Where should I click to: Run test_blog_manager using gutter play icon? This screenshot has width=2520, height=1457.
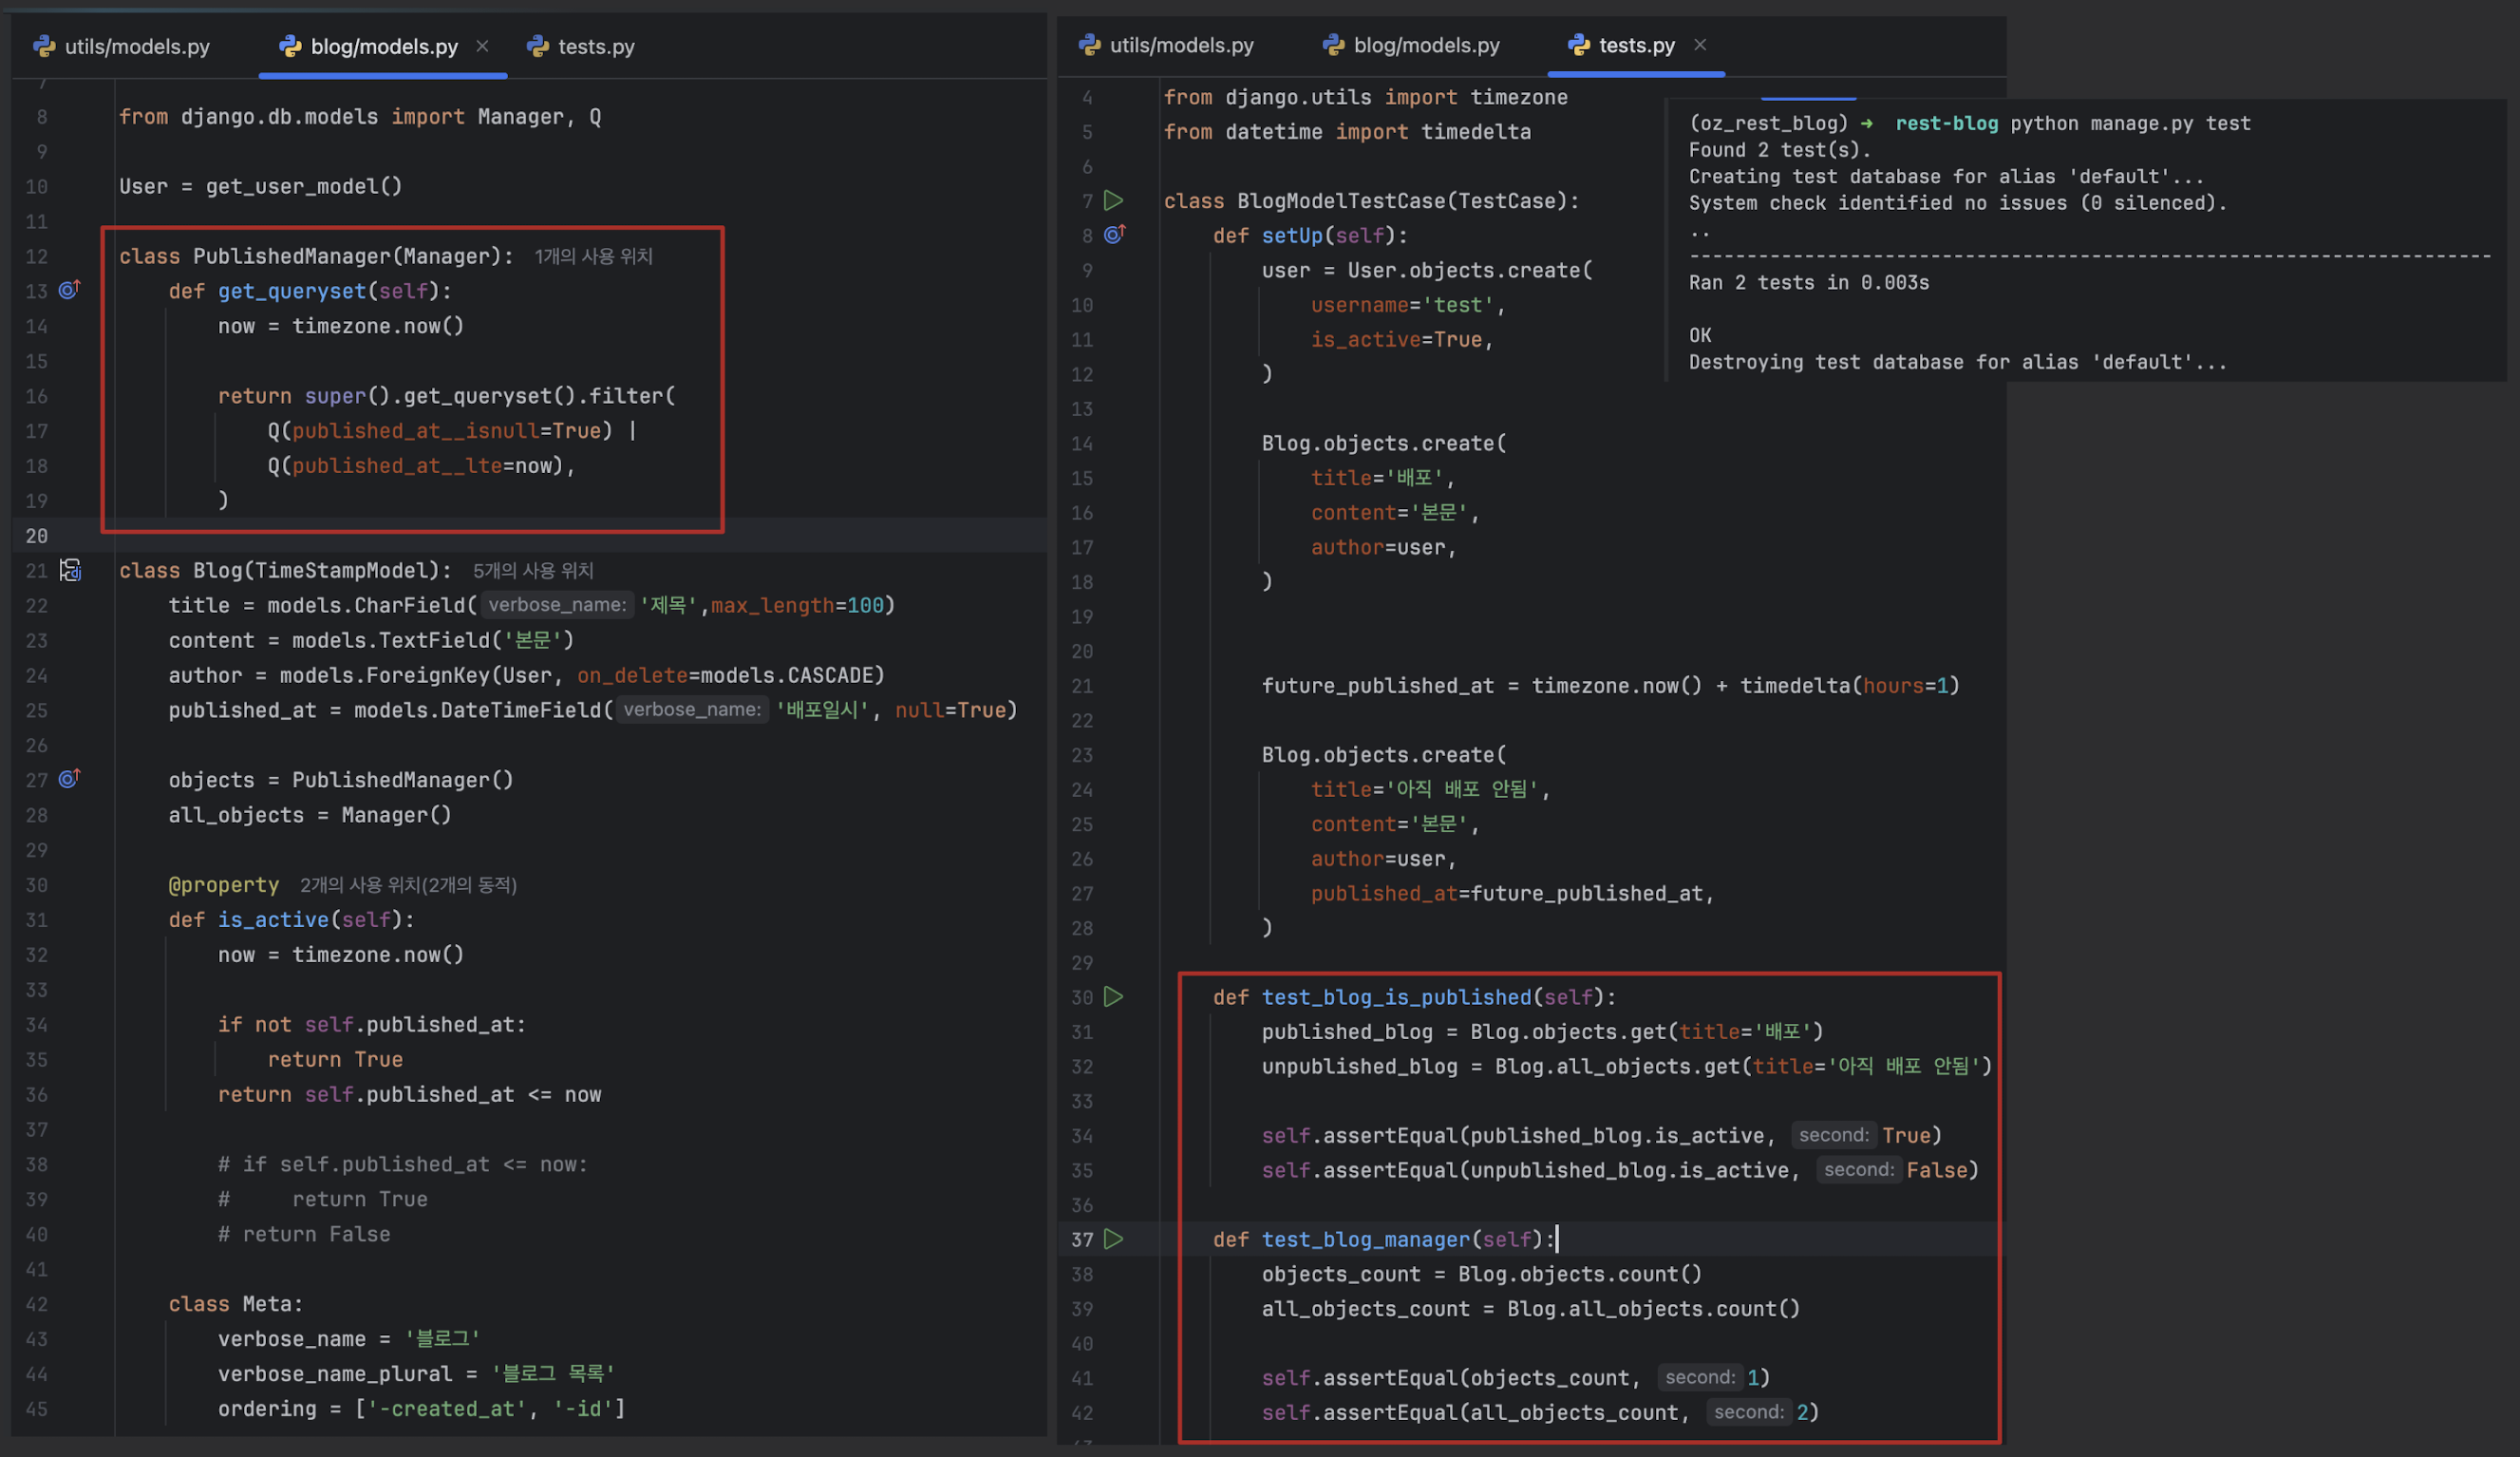pos(1113,1239)
